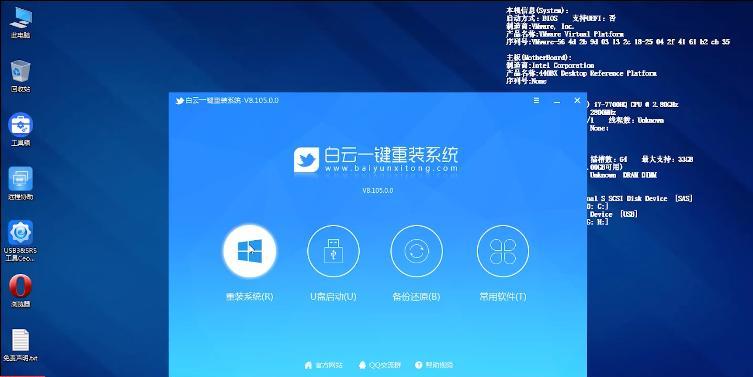
Task: Open the hamburger menu in title bar
Action: coord(536,100)
